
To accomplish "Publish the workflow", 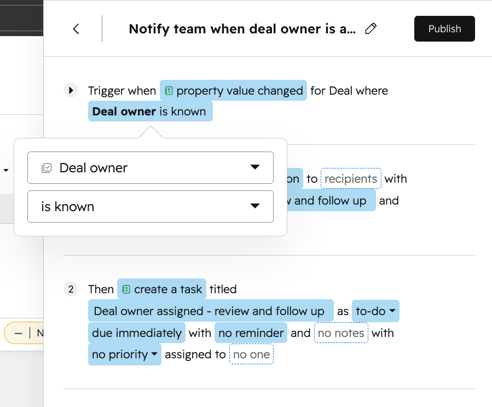I will click(x=444, y=29).
